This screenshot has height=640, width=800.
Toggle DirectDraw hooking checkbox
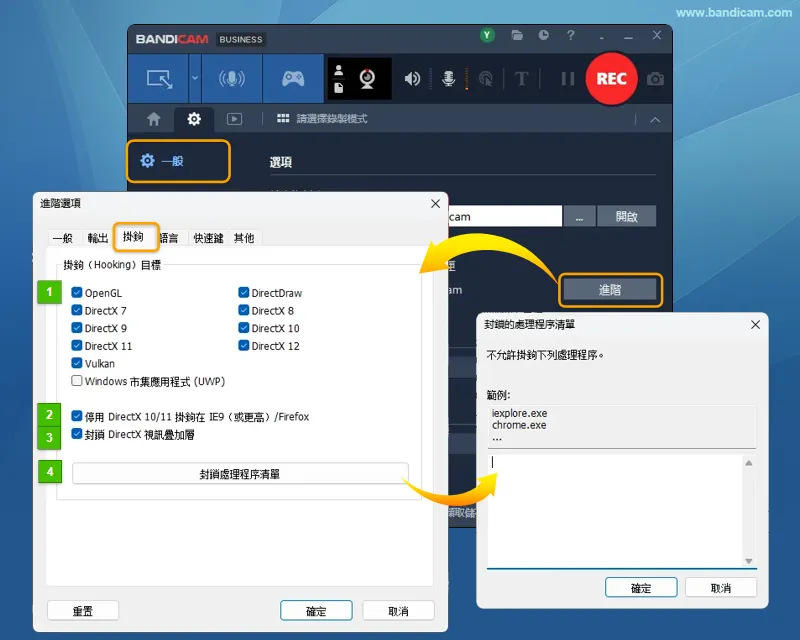pos(243,292)
